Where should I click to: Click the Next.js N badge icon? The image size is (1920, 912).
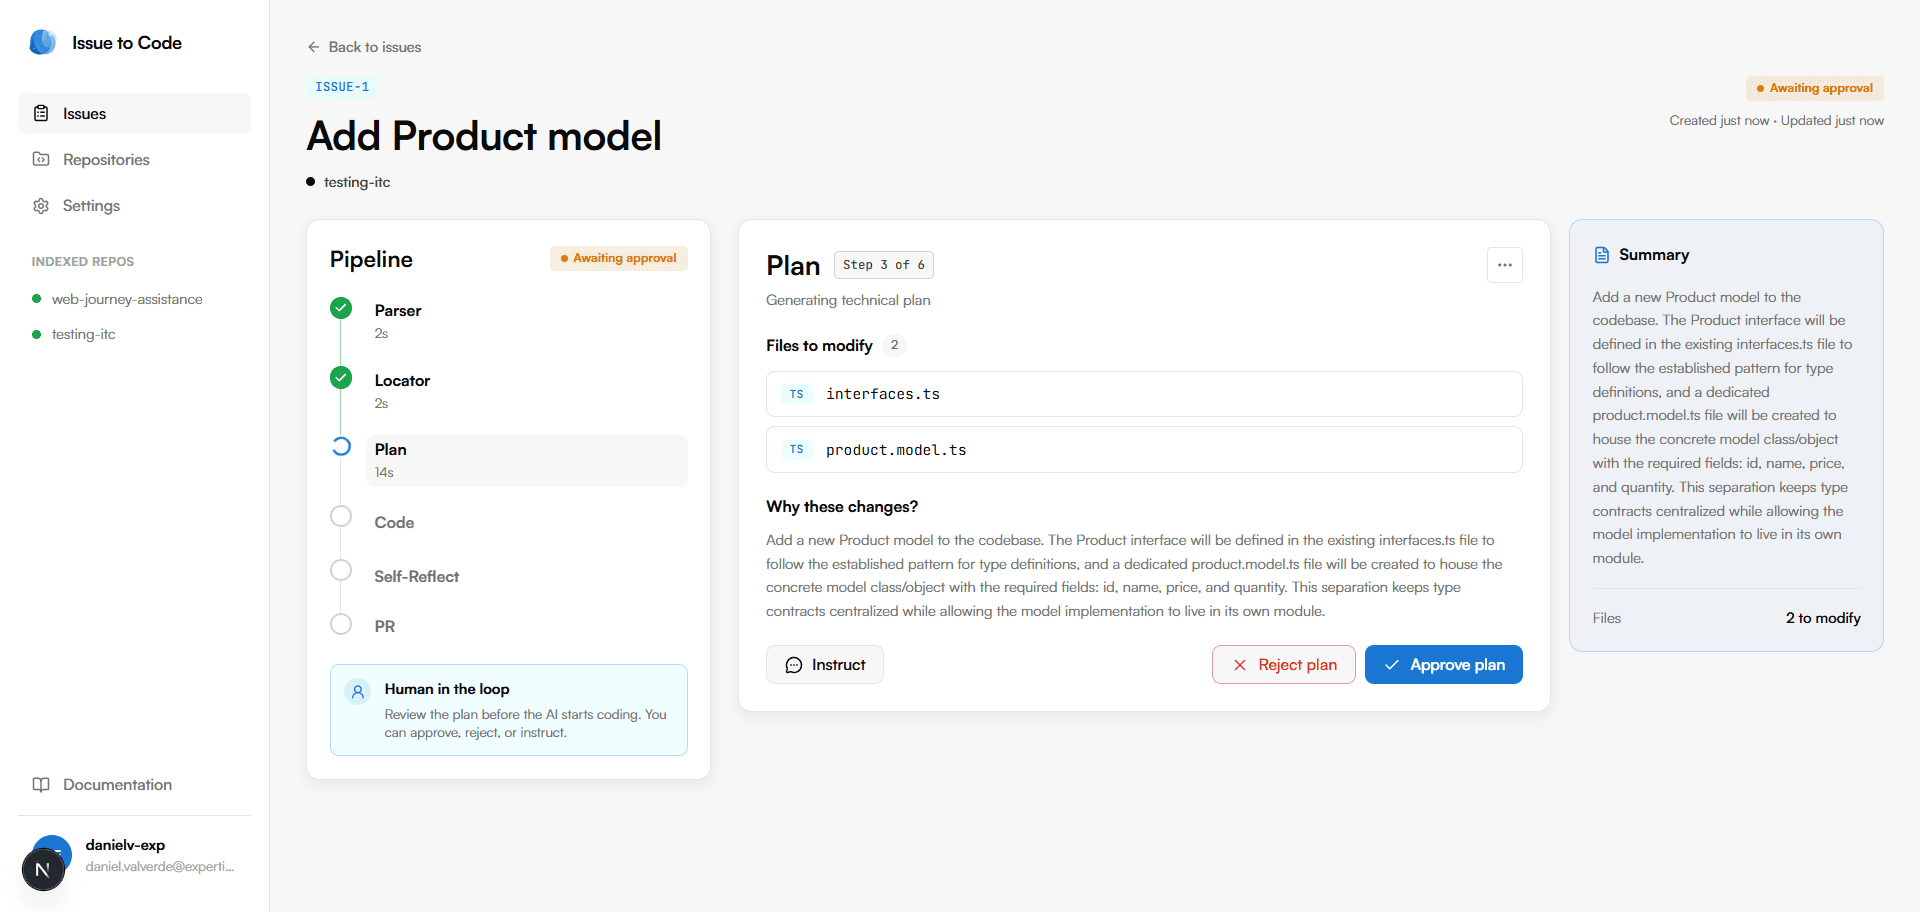point(43,869)
